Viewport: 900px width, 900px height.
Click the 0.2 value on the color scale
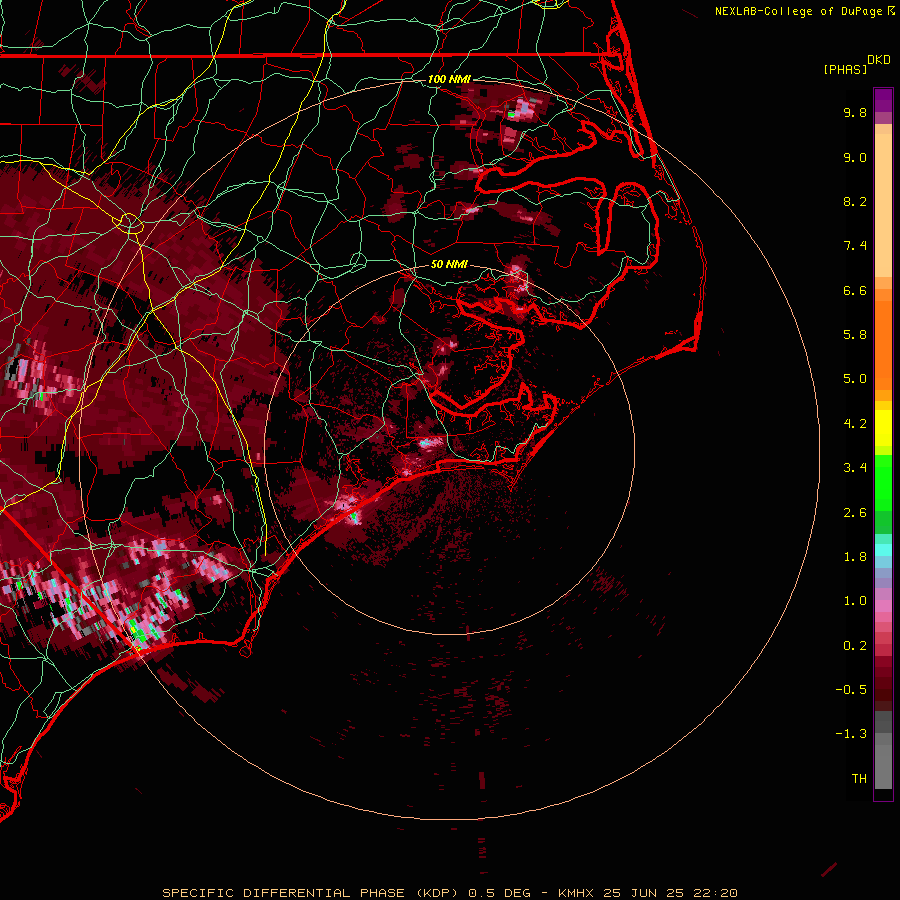pos(855,646)
